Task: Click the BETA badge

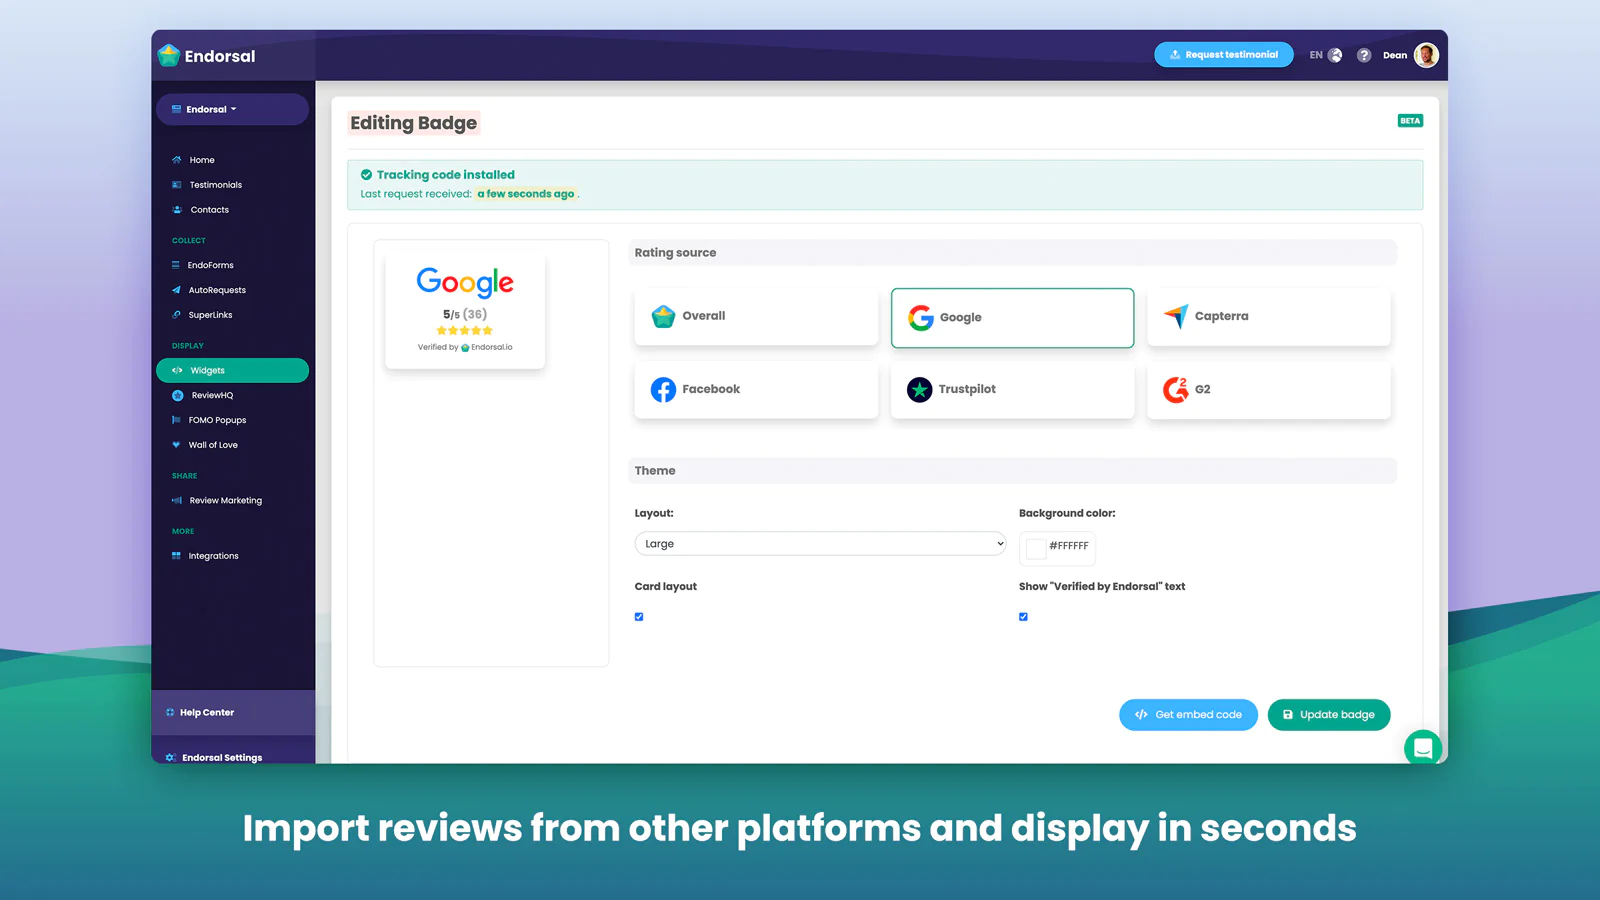Action: point(1410,121)
